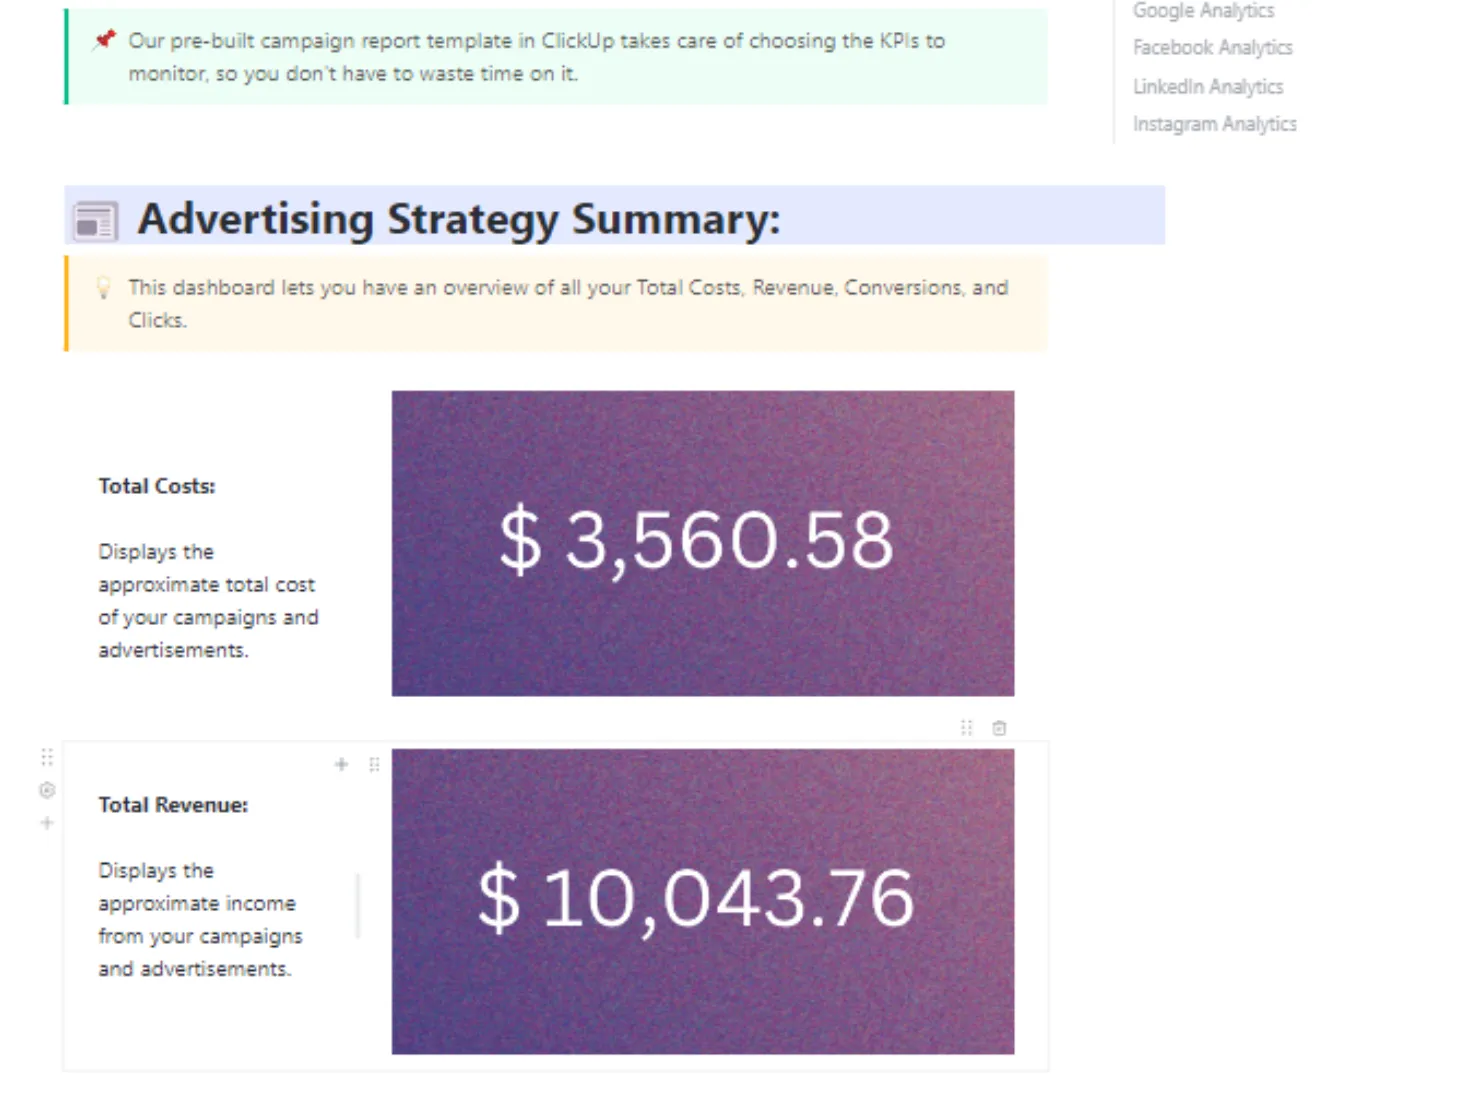
Task: Click the Total Costs label text
Action: [x=157, y=486]
